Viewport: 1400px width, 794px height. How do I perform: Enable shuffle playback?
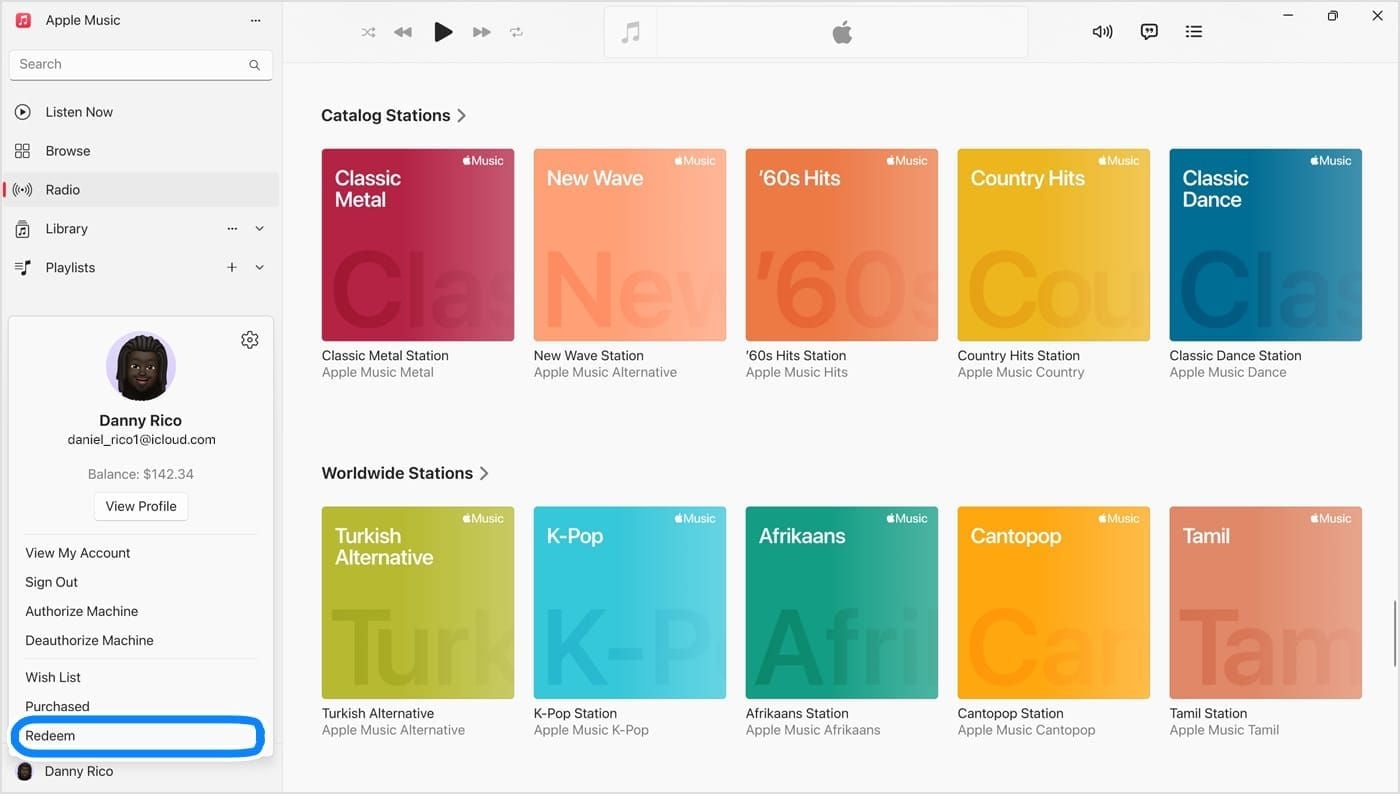click(367, 31)
